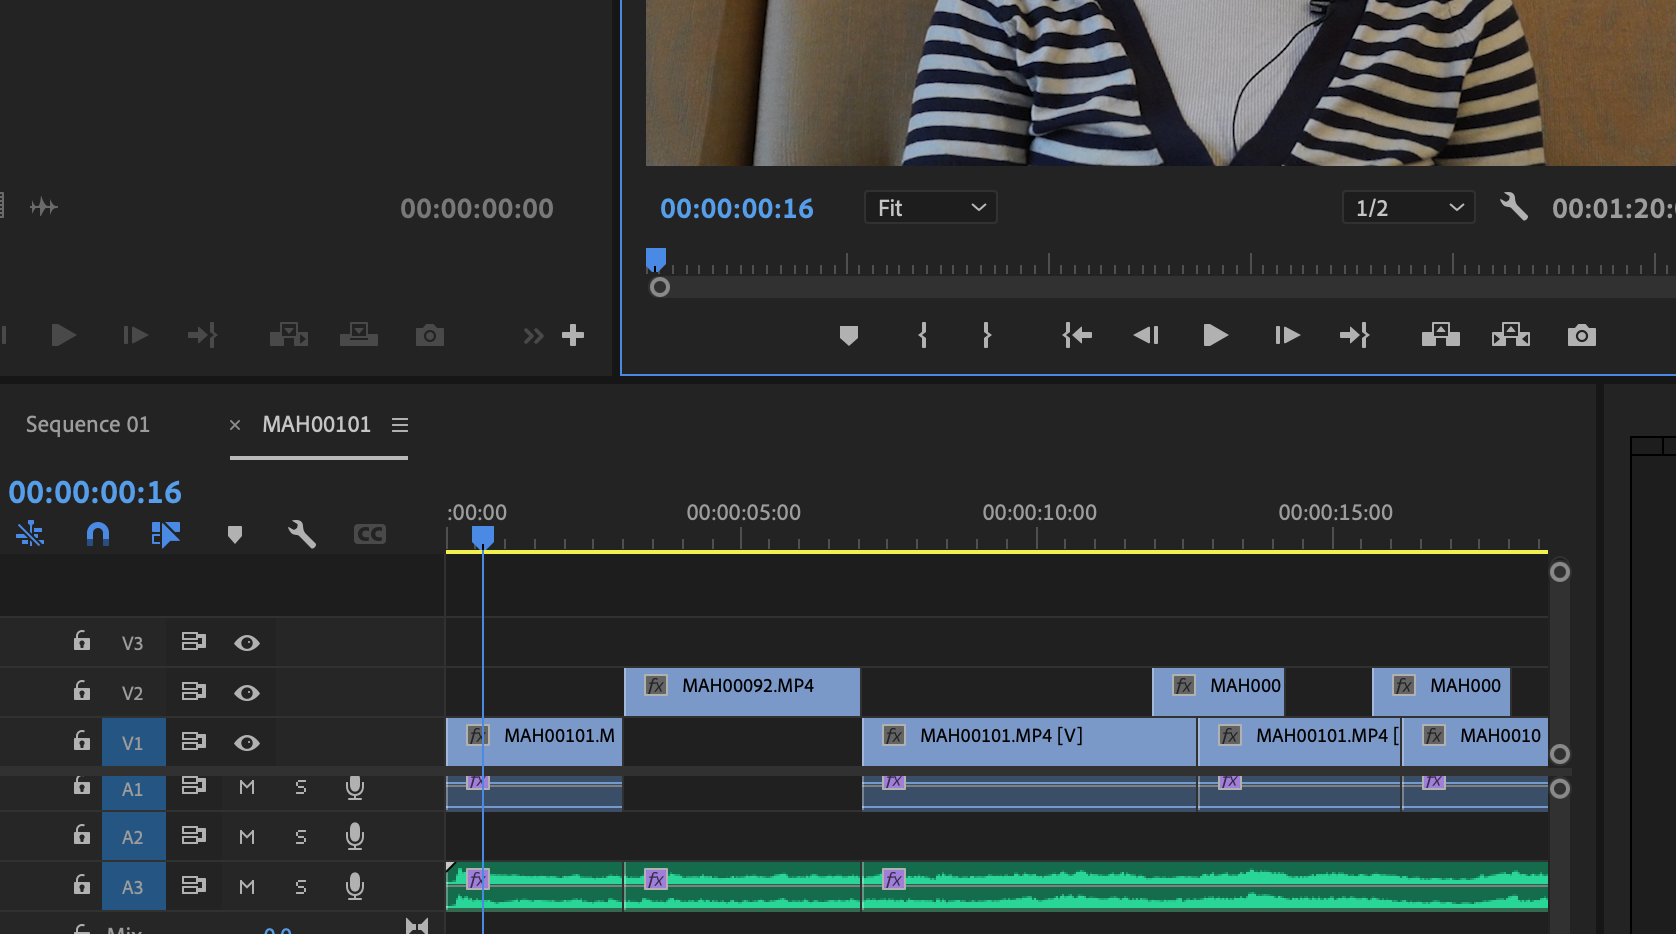Step back one frame in Program monitor
The height and width of the screenshot is (934, 1676).
1146,335
